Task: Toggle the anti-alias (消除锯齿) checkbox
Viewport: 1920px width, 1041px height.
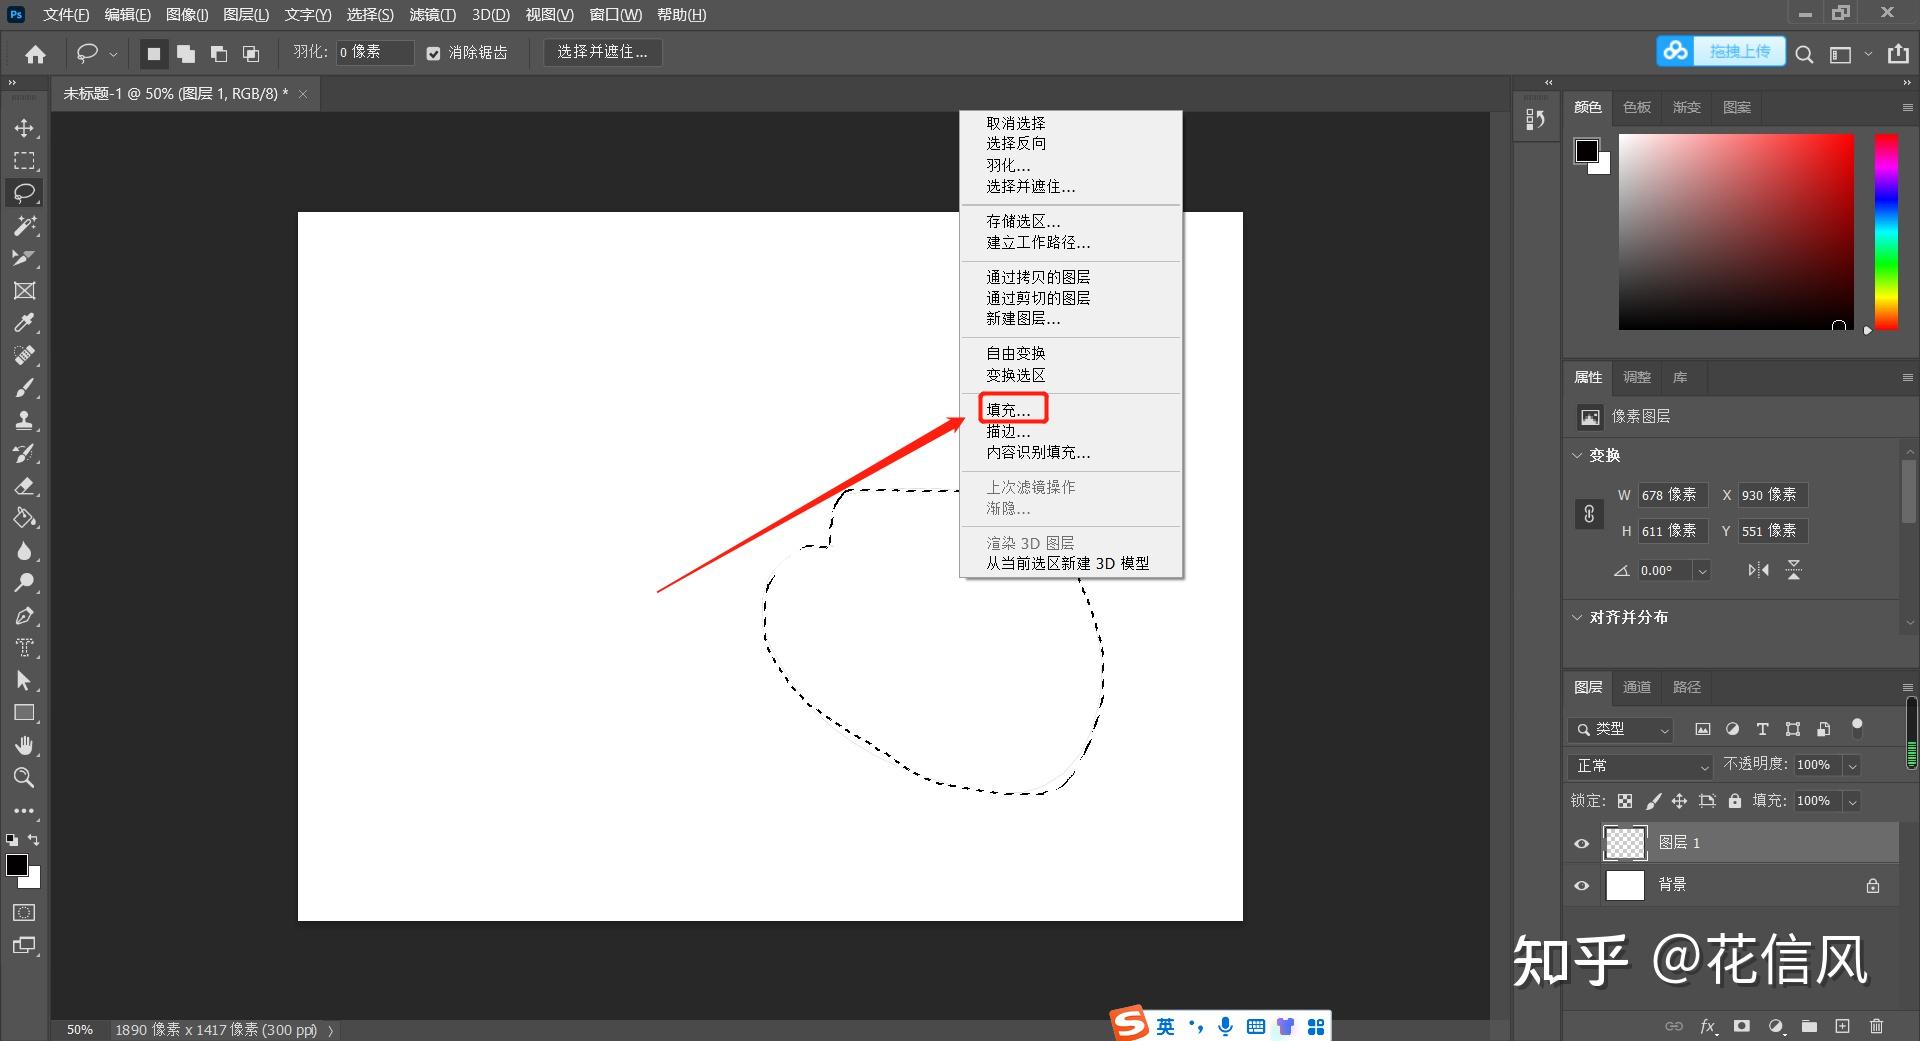Action: pyautogui.click(x=433, y=54)
